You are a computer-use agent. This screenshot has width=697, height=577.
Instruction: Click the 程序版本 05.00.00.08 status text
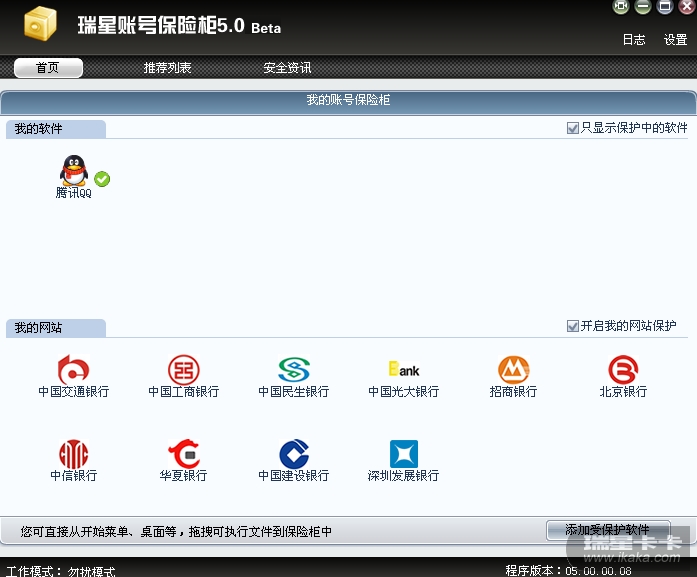(568, 570)
